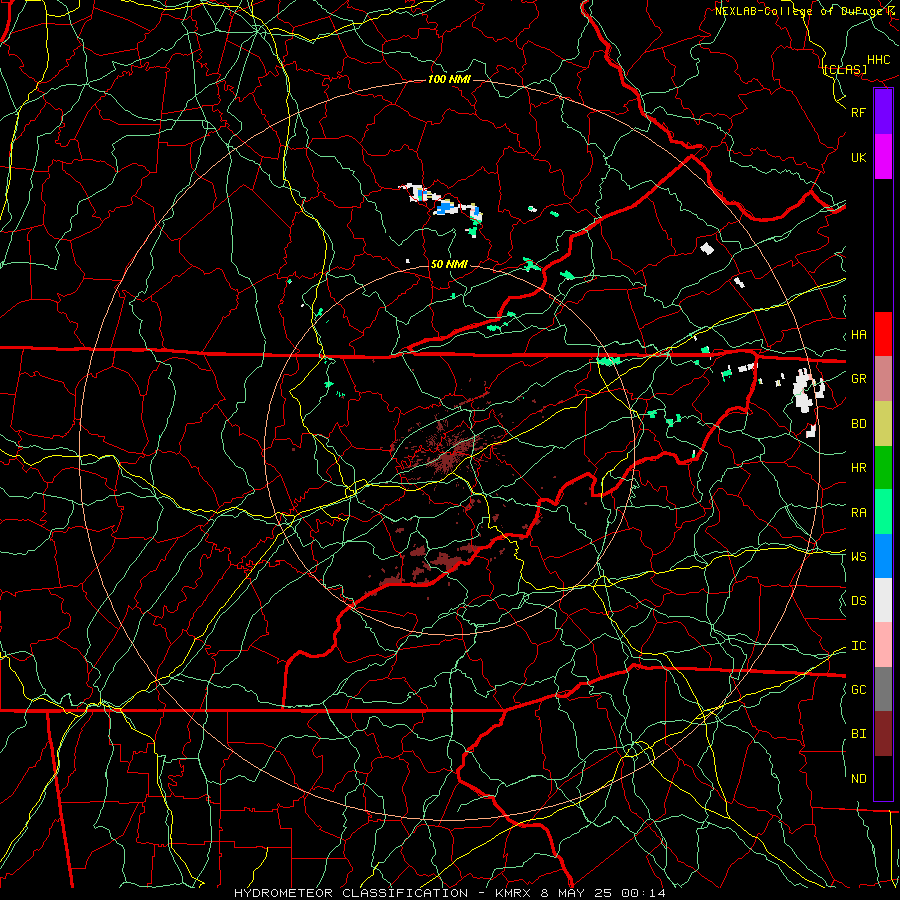The width and height of the screenshot is (900, 900).
Task: Click the 100 NMI range ring label
Action: point(449,79)
